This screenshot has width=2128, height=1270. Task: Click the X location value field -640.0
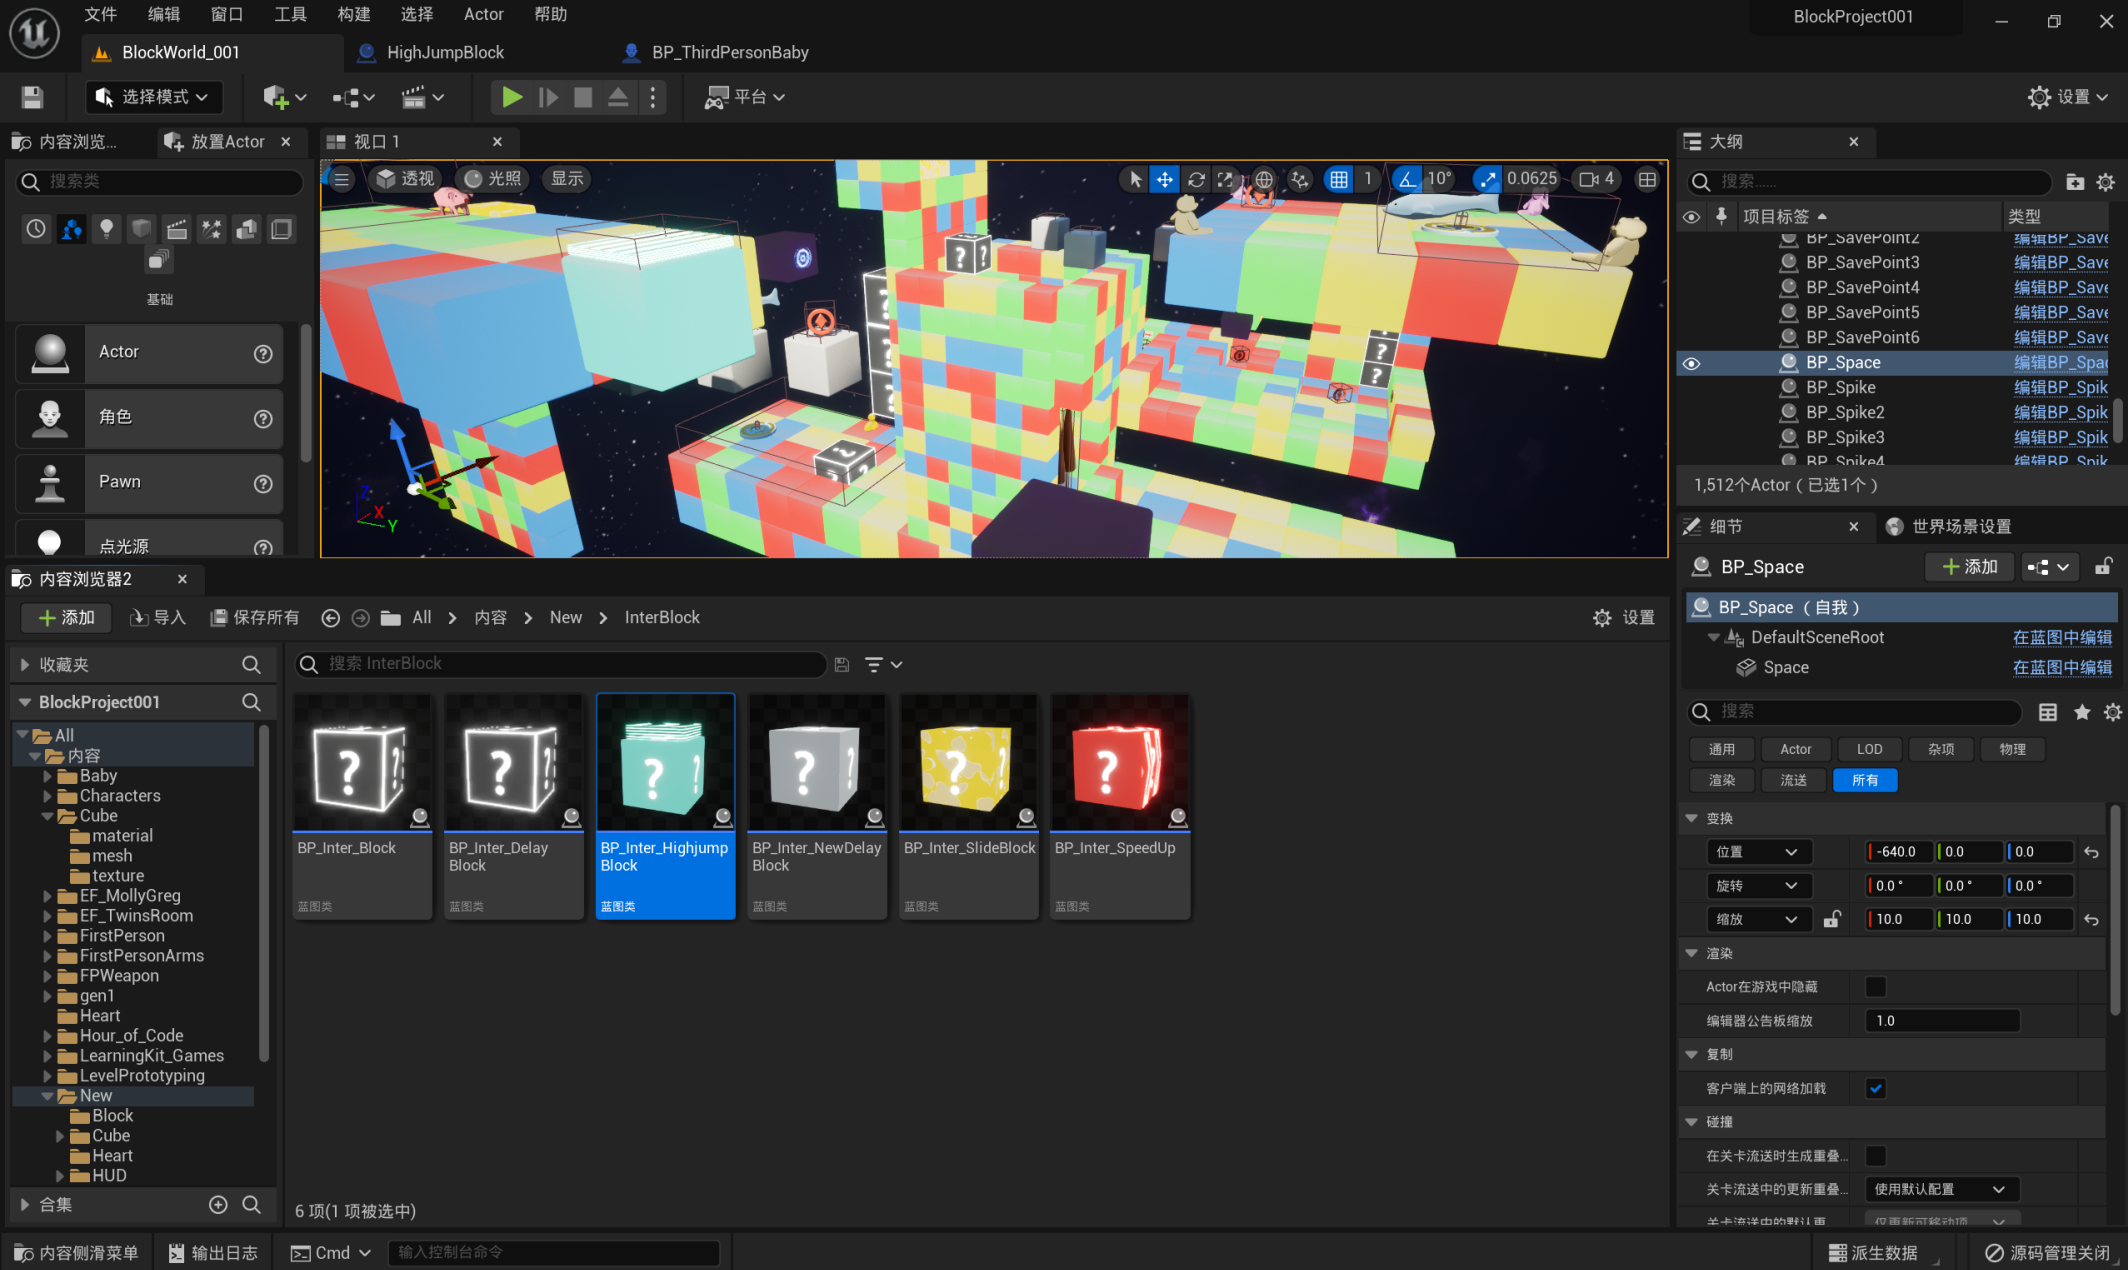[1897, 852]
